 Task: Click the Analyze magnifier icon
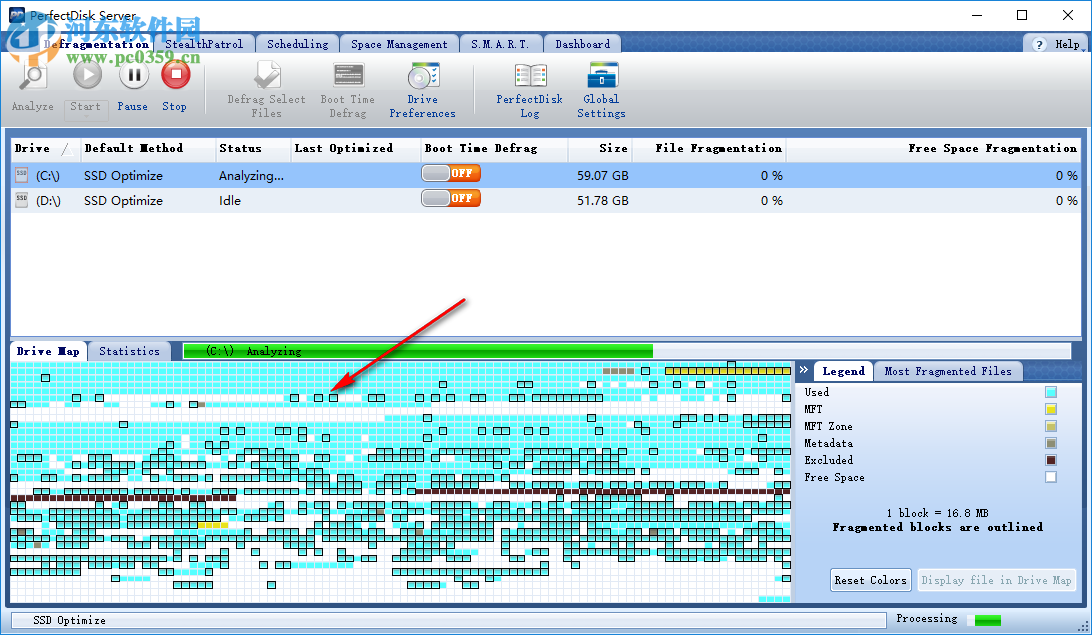[x=32, y=76]
